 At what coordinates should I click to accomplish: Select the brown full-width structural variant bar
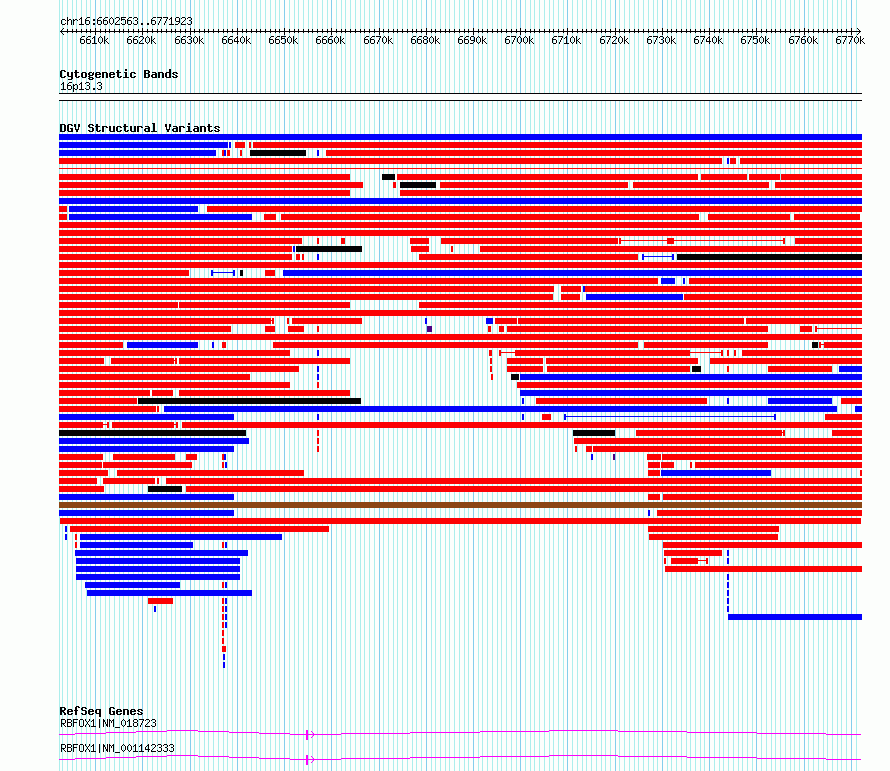460,505
